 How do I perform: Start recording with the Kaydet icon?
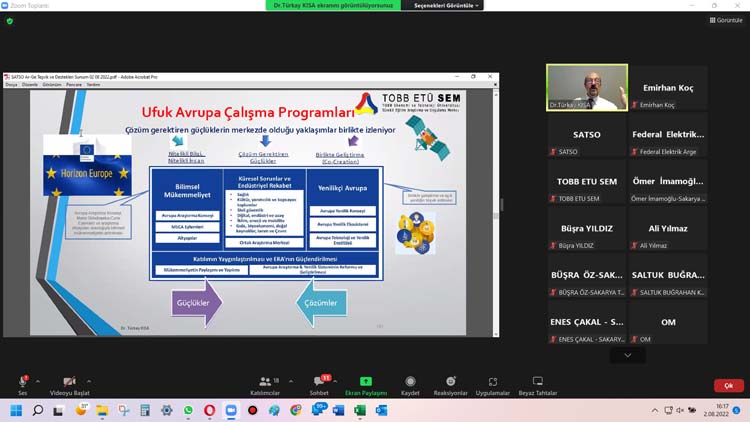click(x=410, y=383)
